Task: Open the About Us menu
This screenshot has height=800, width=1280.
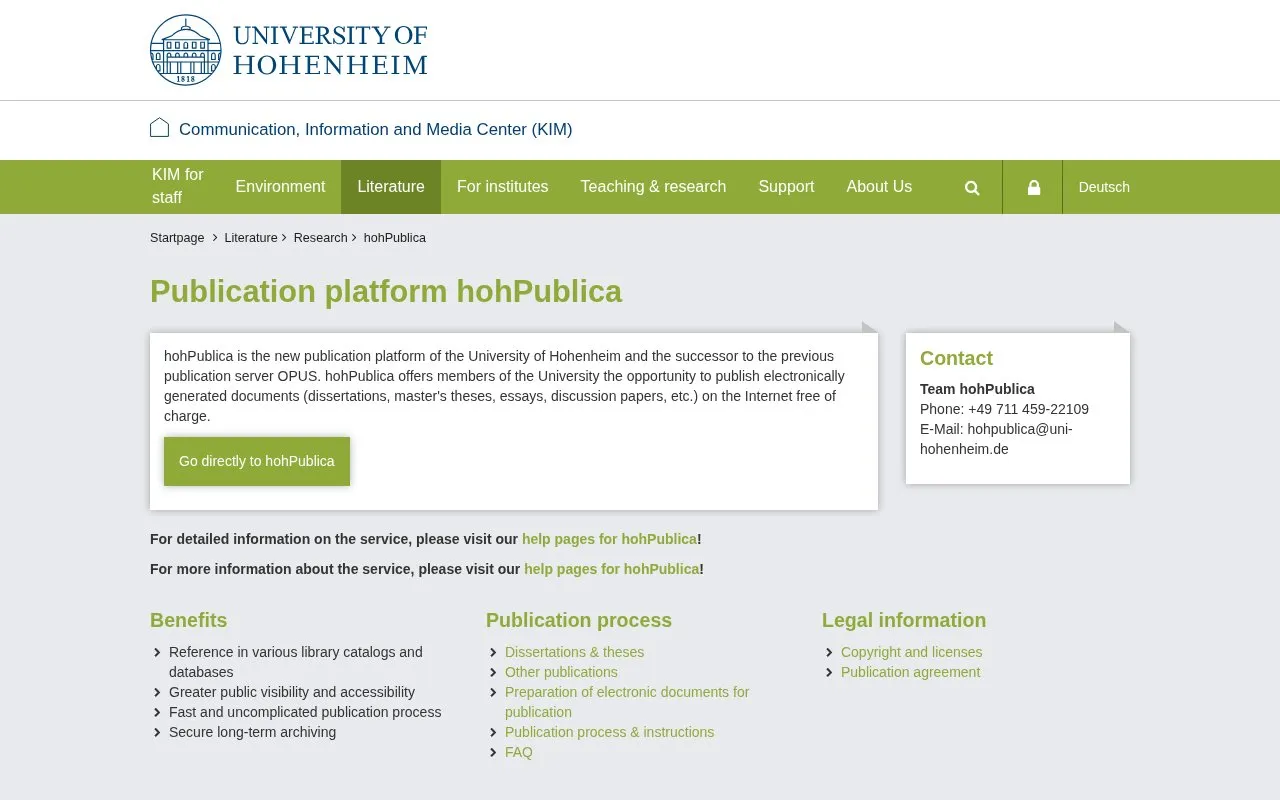Action: pos(879,187)
